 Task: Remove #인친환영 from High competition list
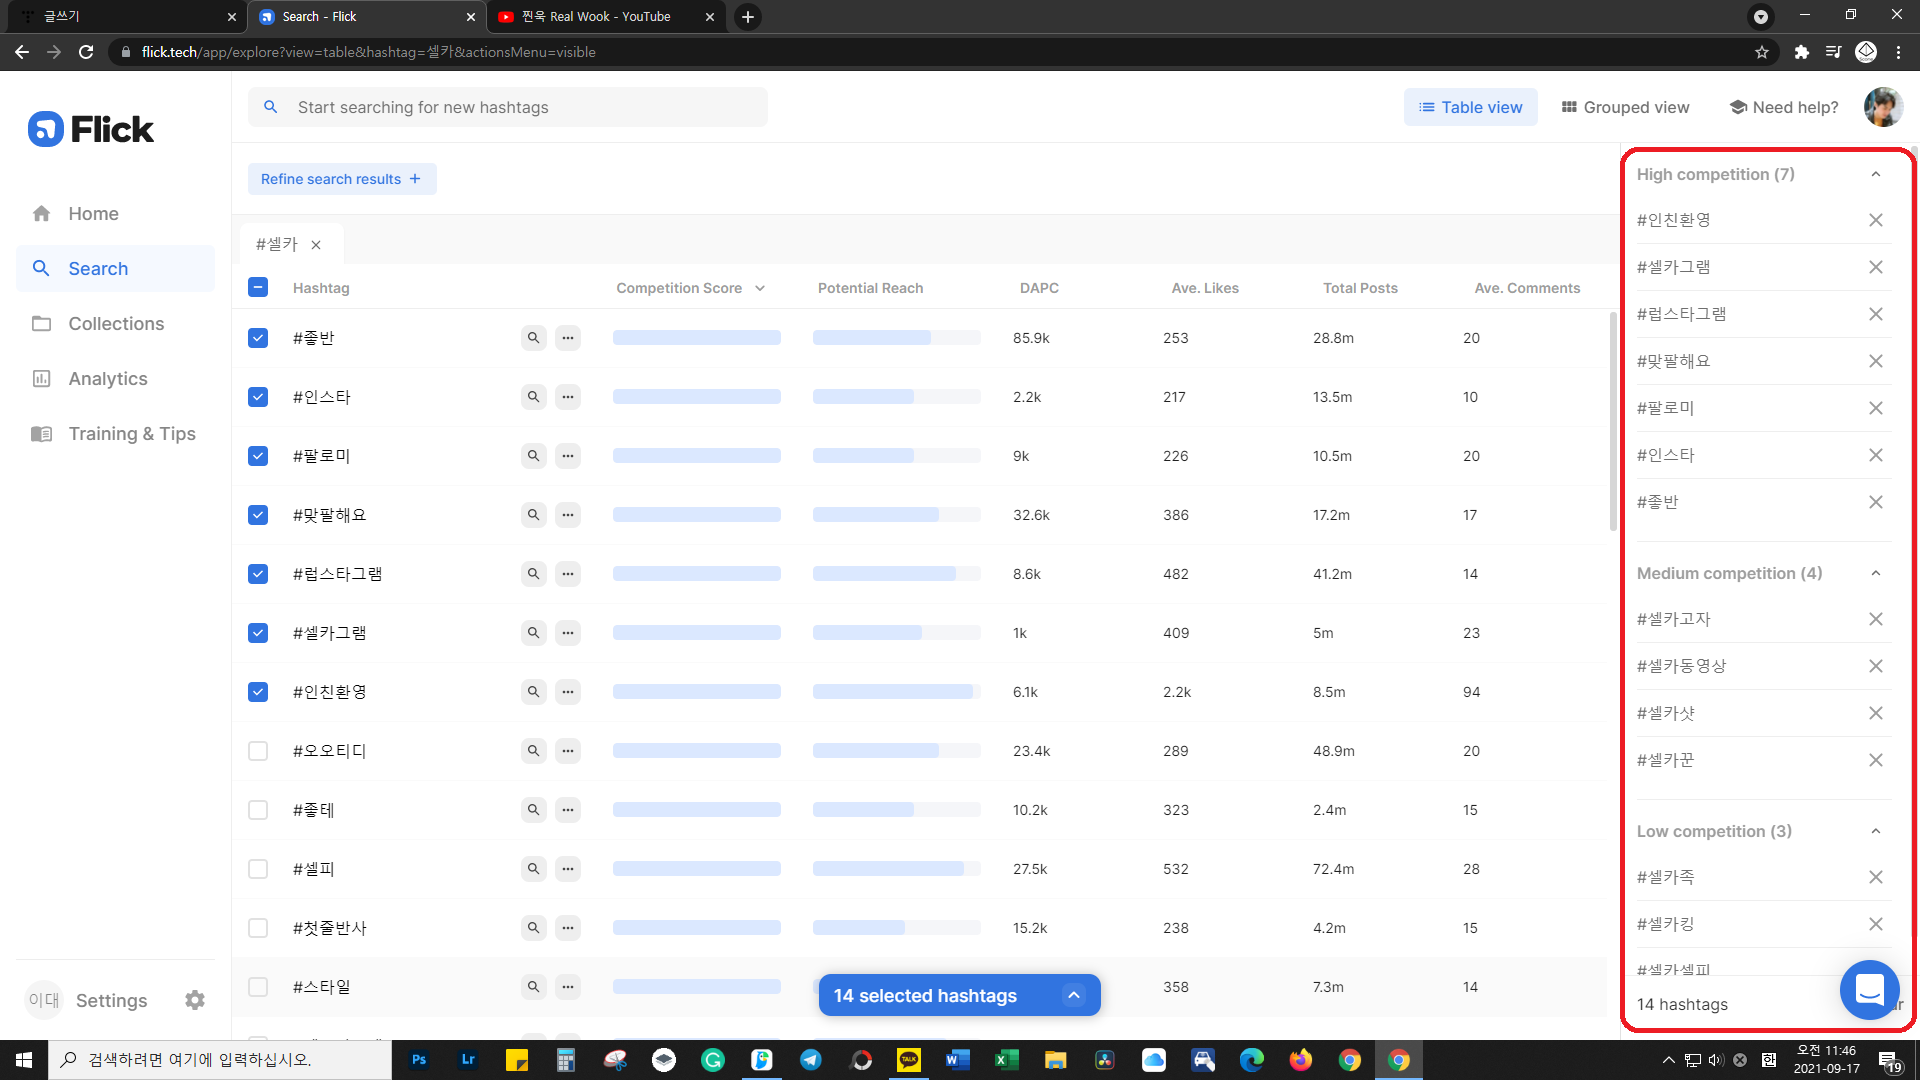point(1875,220)
